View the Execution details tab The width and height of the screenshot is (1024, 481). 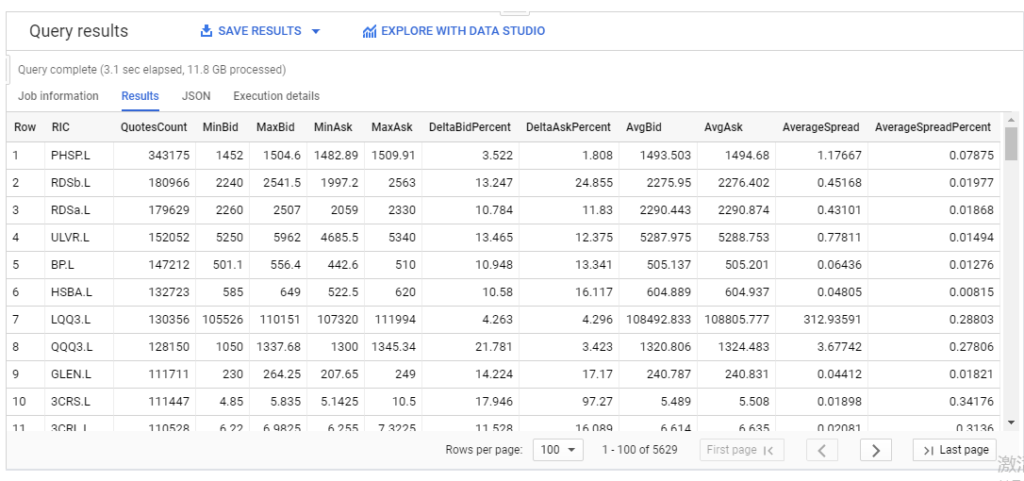click(x=276, y=96)
